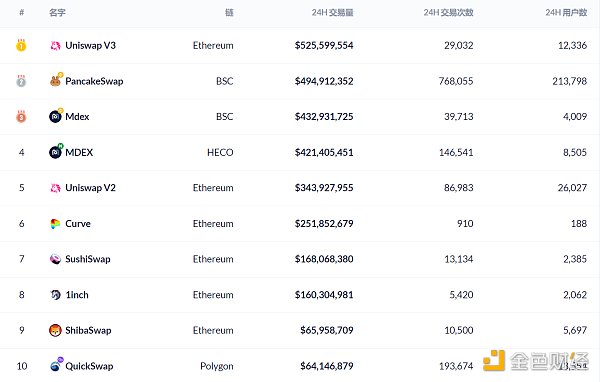The image size is (600, 382).
Task: Click the SushiSwap logo
Action: coord(55,259)
